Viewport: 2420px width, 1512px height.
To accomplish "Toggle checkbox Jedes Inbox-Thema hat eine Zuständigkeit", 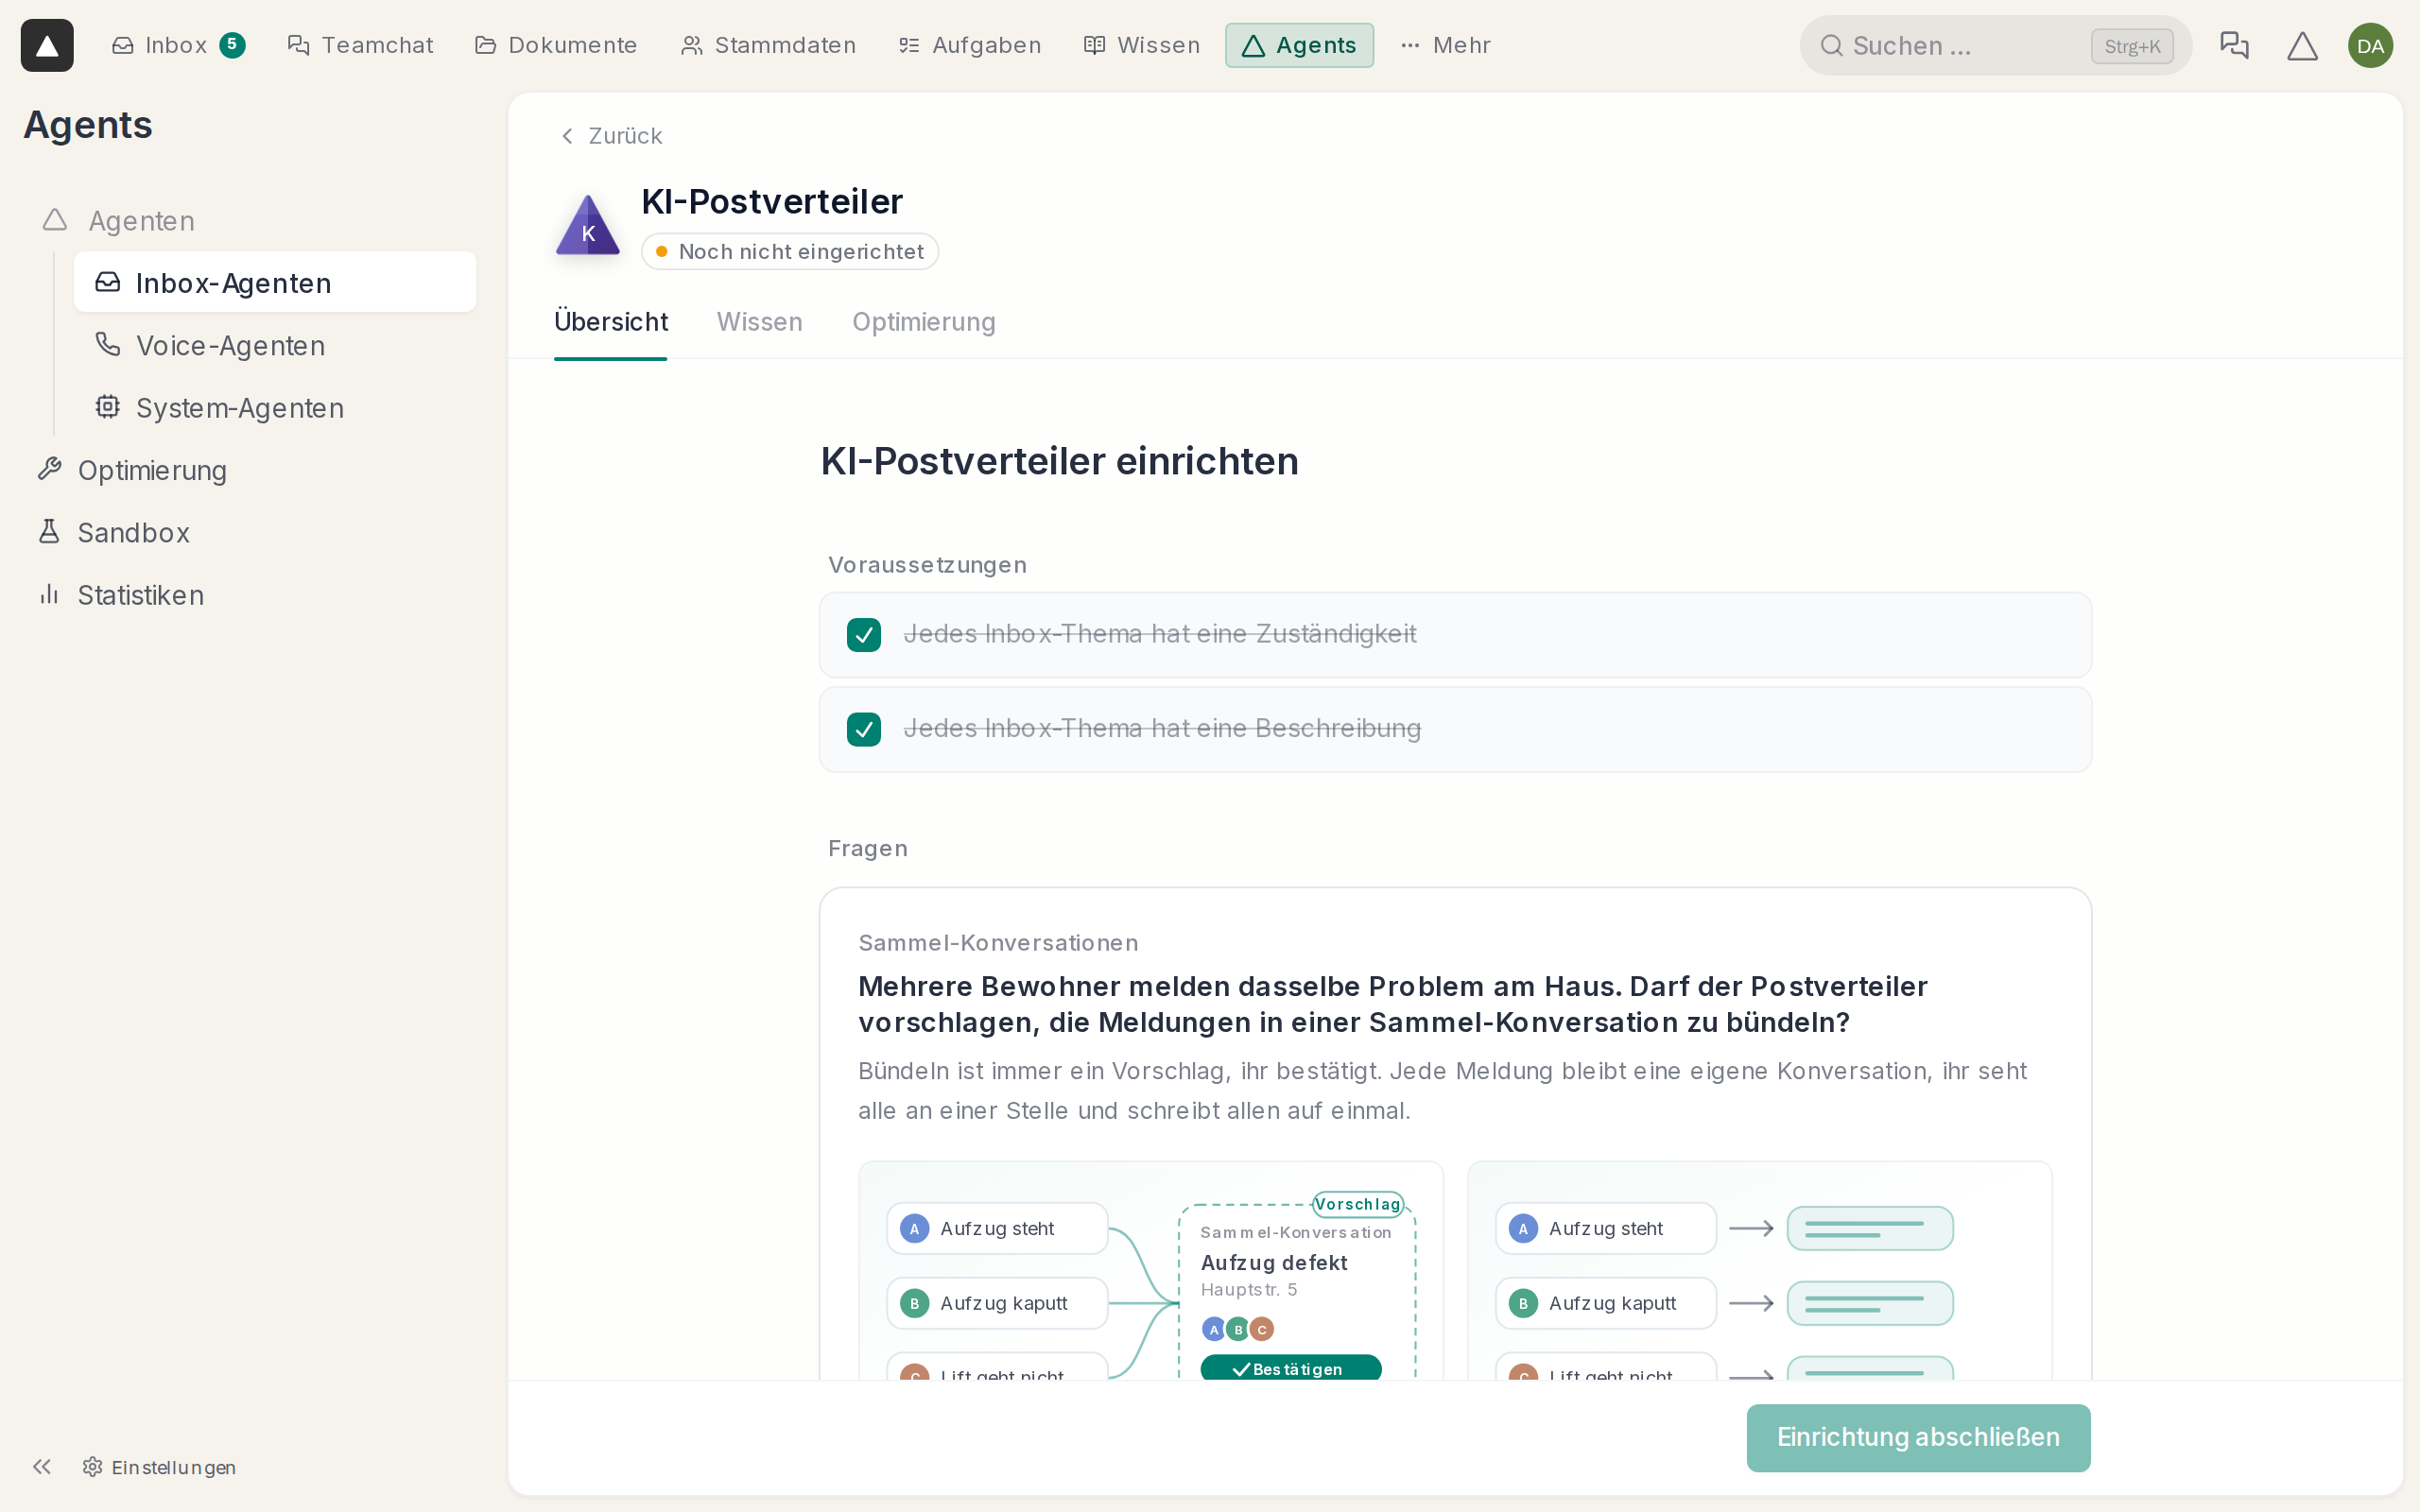I will 864,634.
